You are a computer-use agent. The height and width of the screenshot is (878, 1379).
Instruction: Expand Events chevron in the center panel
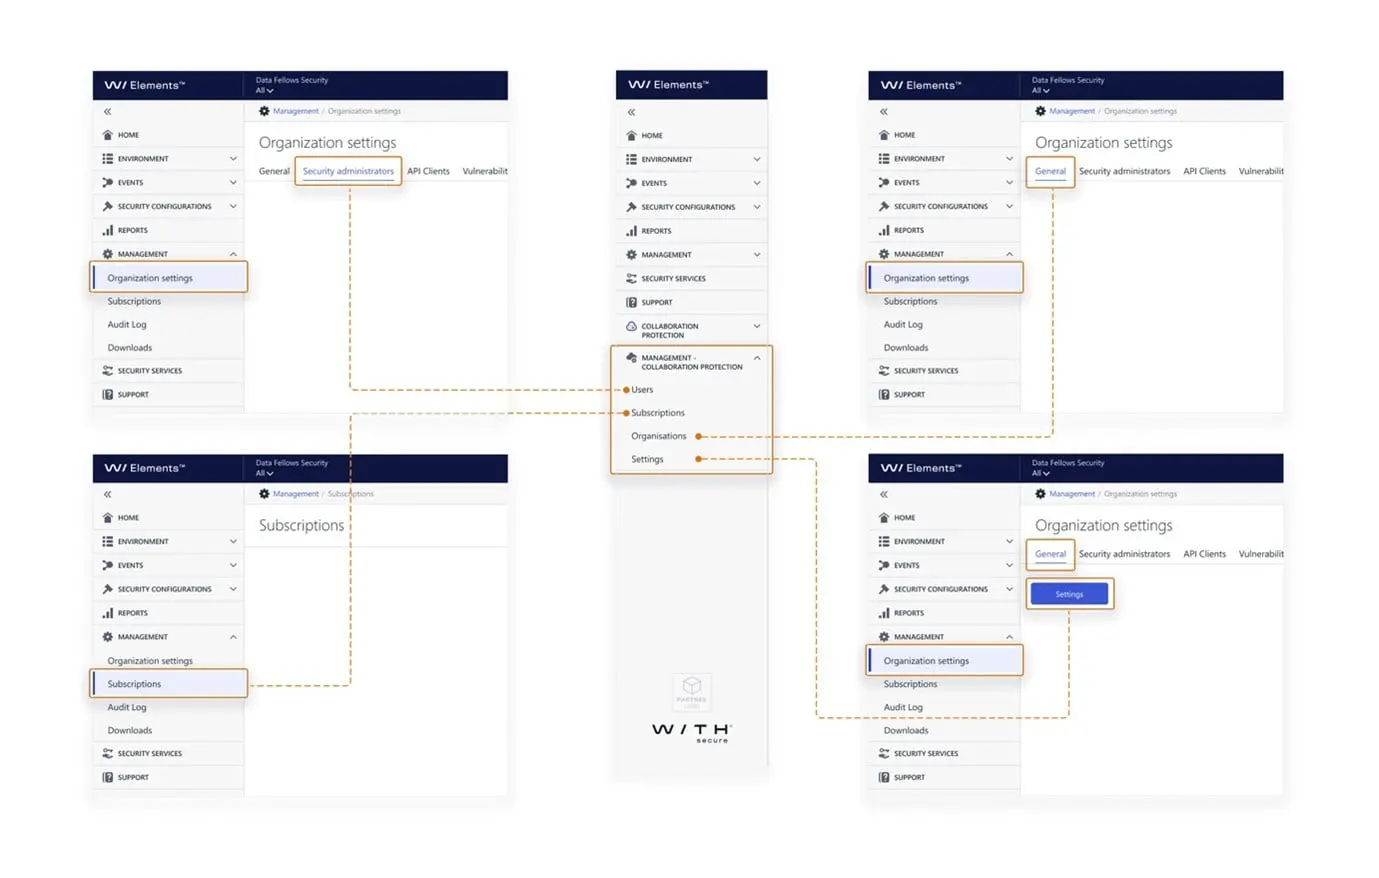click(x=757, y=183)
